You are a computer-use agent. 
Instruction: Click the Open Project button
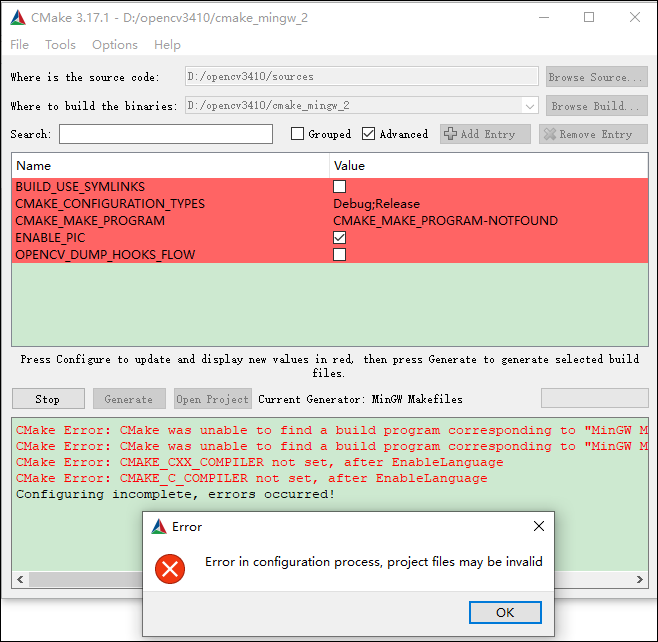pyautogui.click(x=213, y=399)
